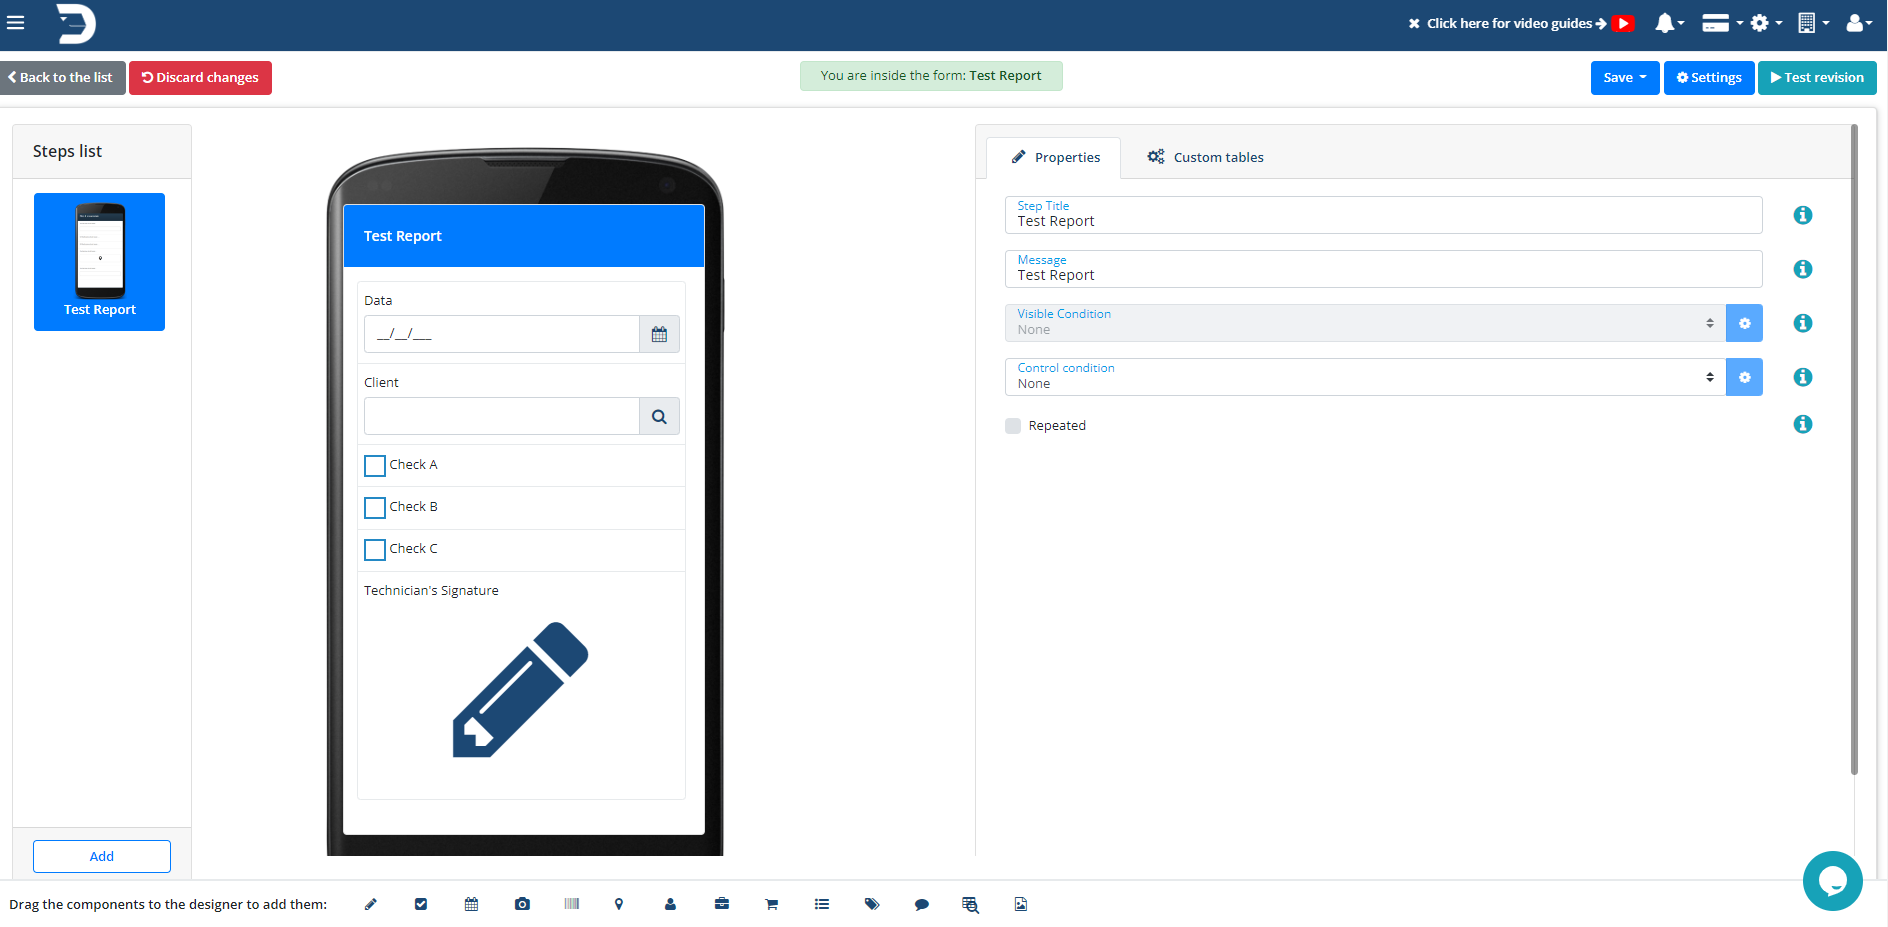Pick the table search component
1888x927 pixels.
click(x=970, y=904)
